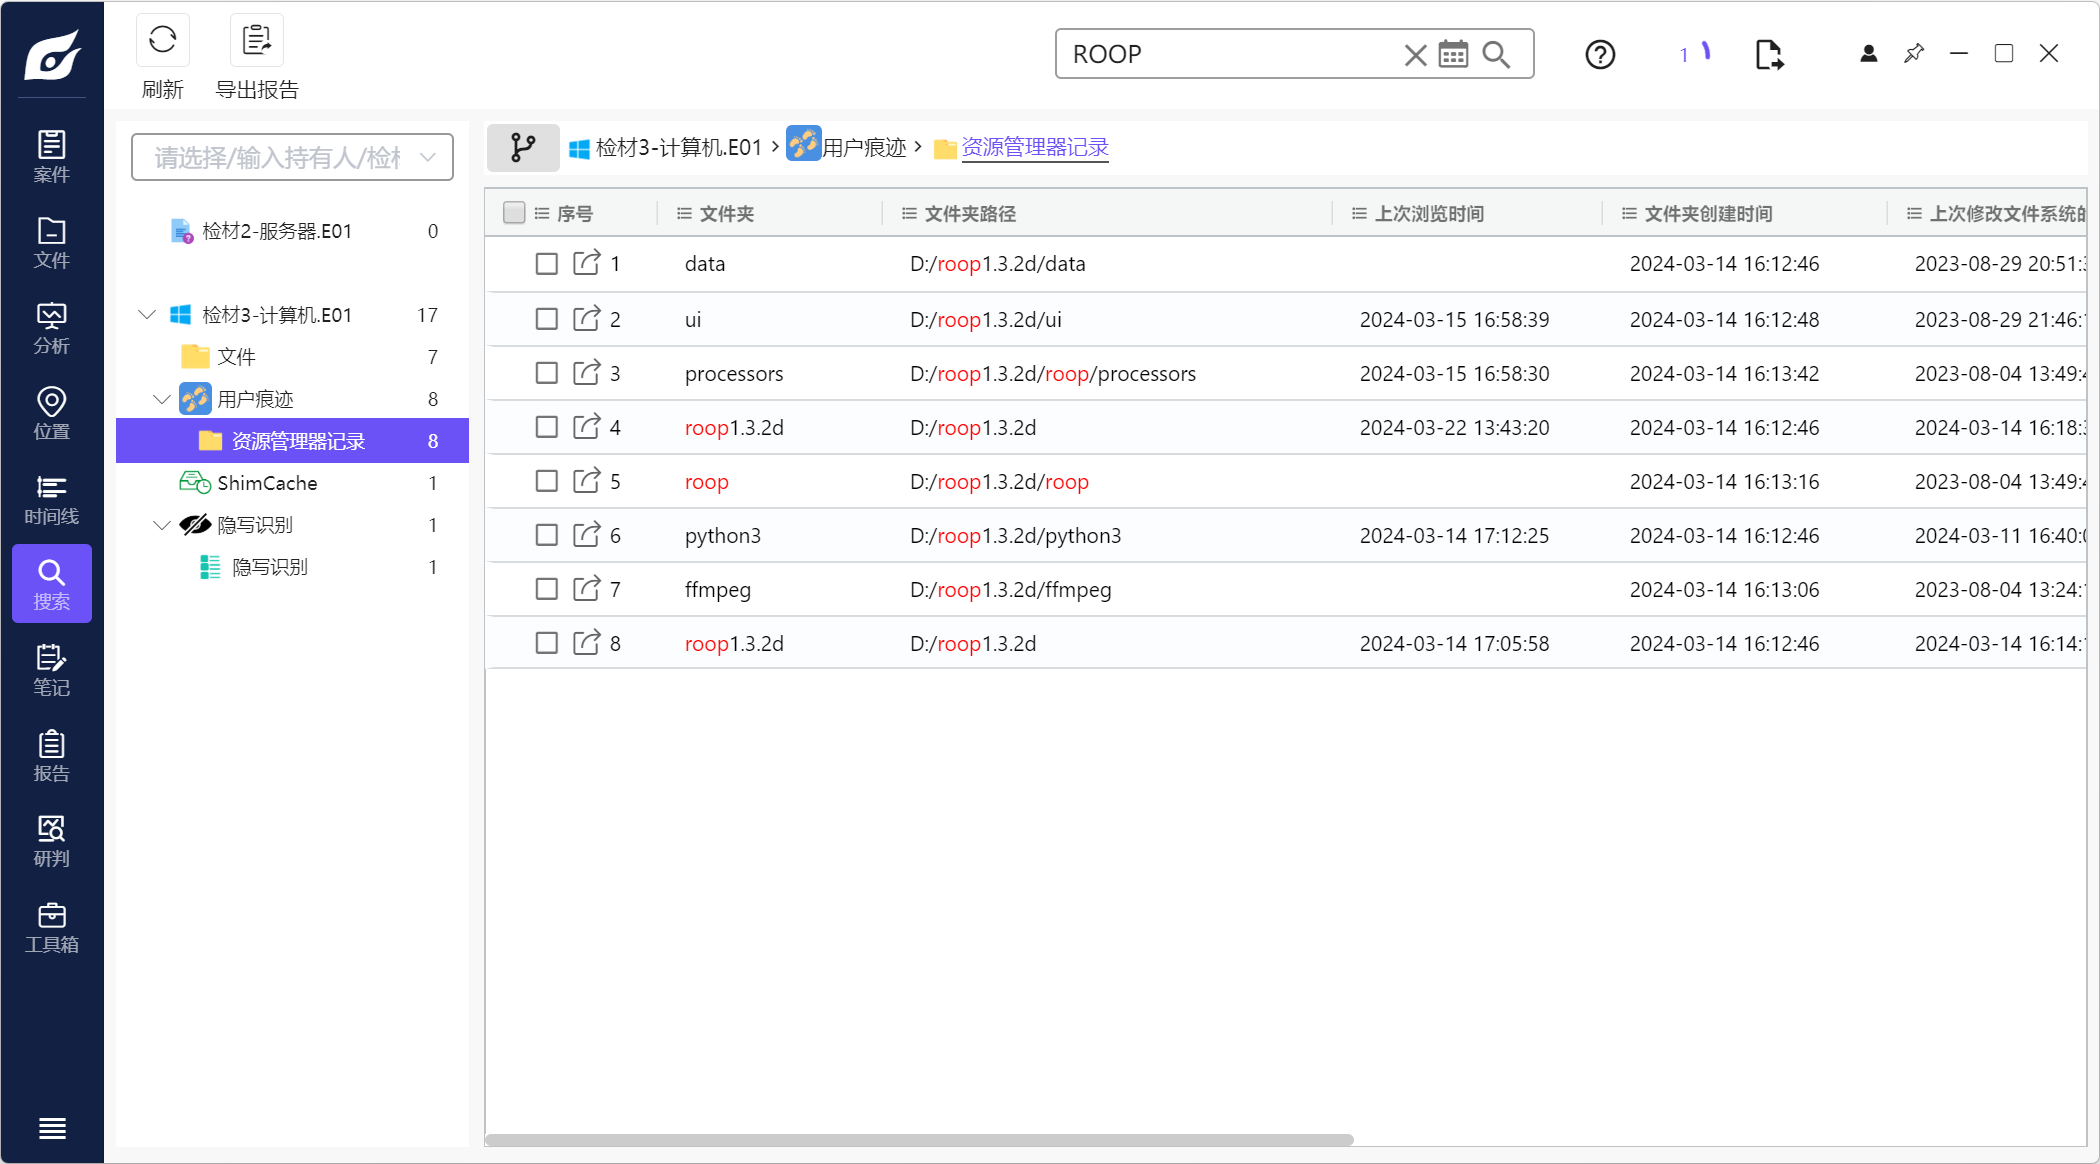
Task: Switch to the Analysis (分析) sidebar tab
Action: (51, 328)
